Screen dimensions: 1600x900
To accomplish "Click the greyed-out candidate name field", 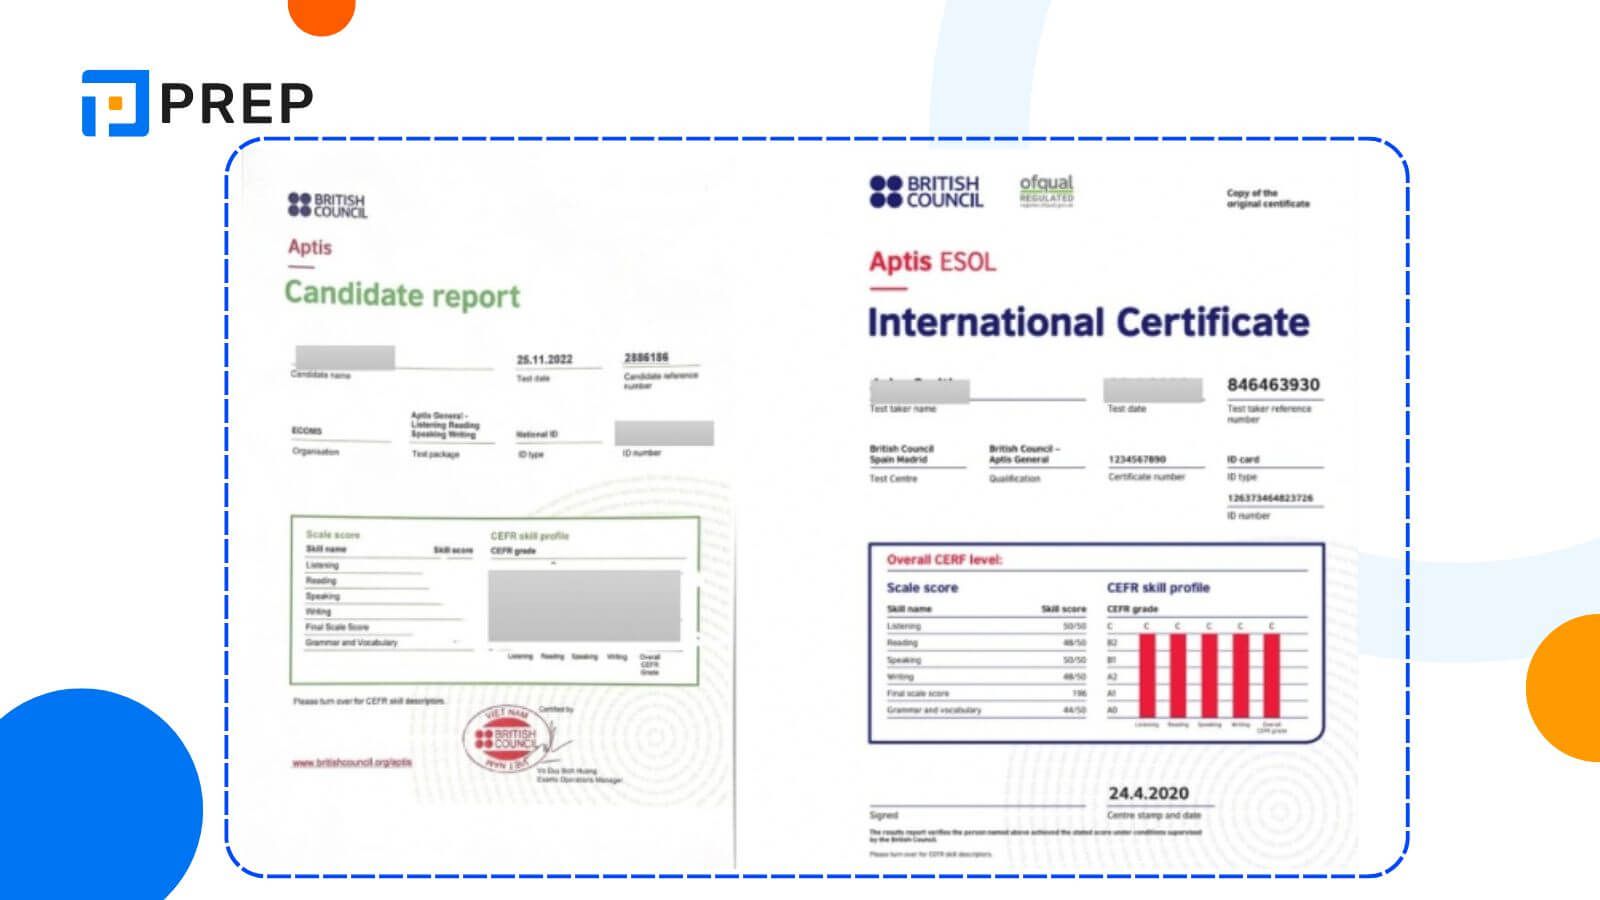I will pyautogui.click(x=345, y=357).
